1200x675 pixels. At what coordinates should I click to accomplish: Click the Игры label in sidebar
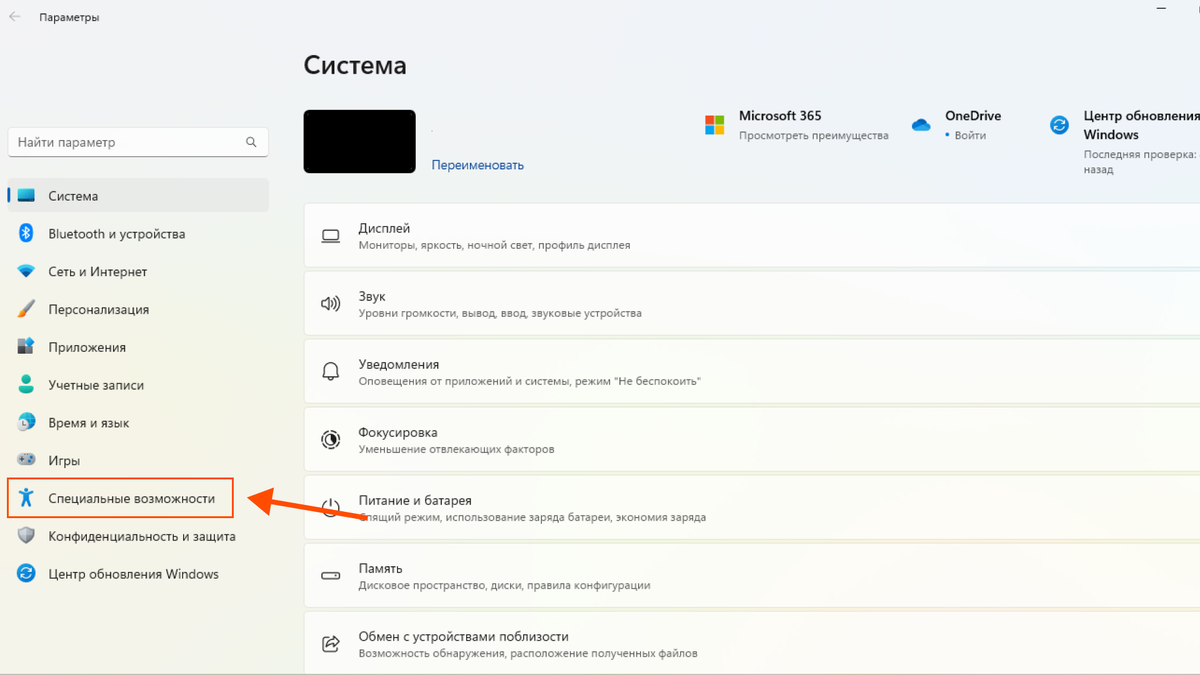[x=64, y=461]
